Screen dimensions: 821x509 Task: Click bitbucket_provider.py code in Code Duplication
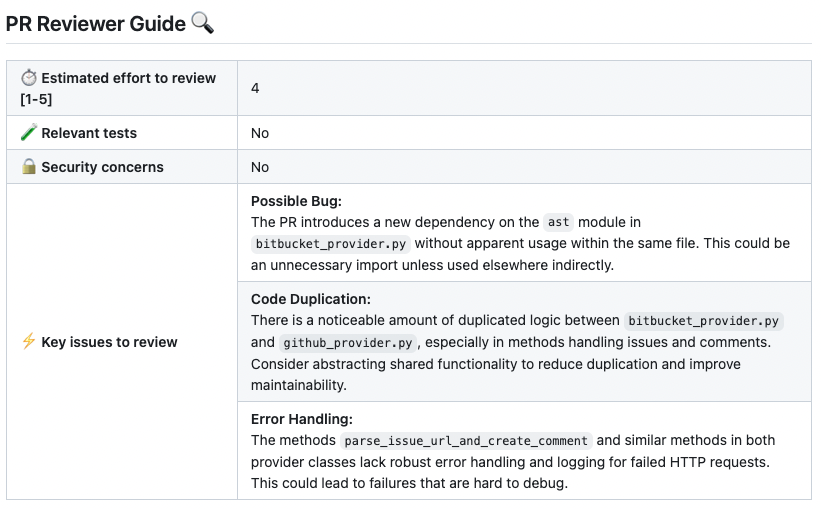click(703, 321)
